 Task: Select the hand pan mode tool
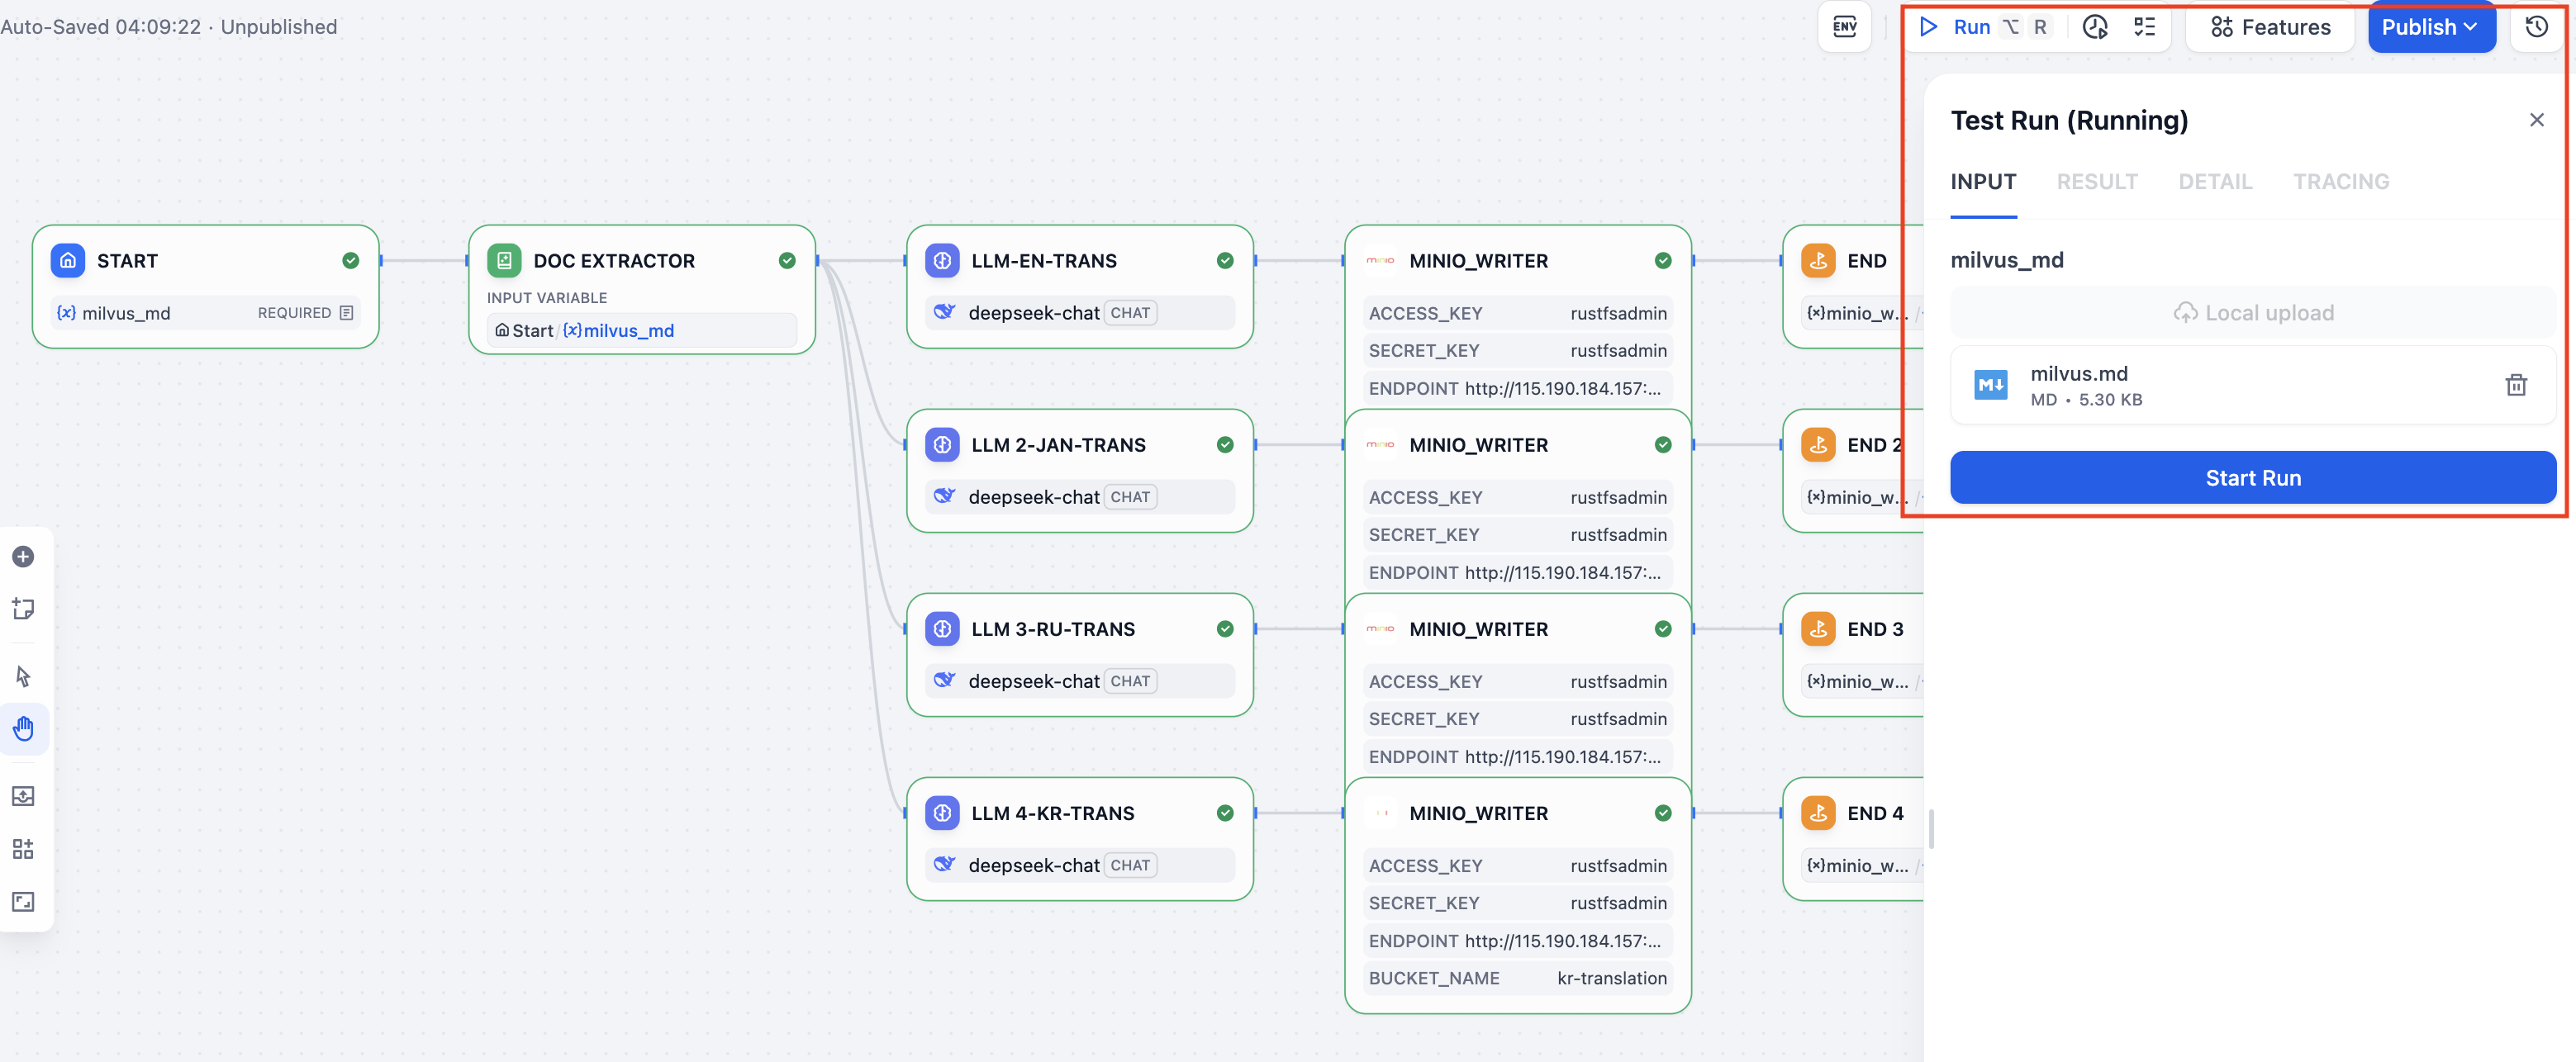pos(23,728)
